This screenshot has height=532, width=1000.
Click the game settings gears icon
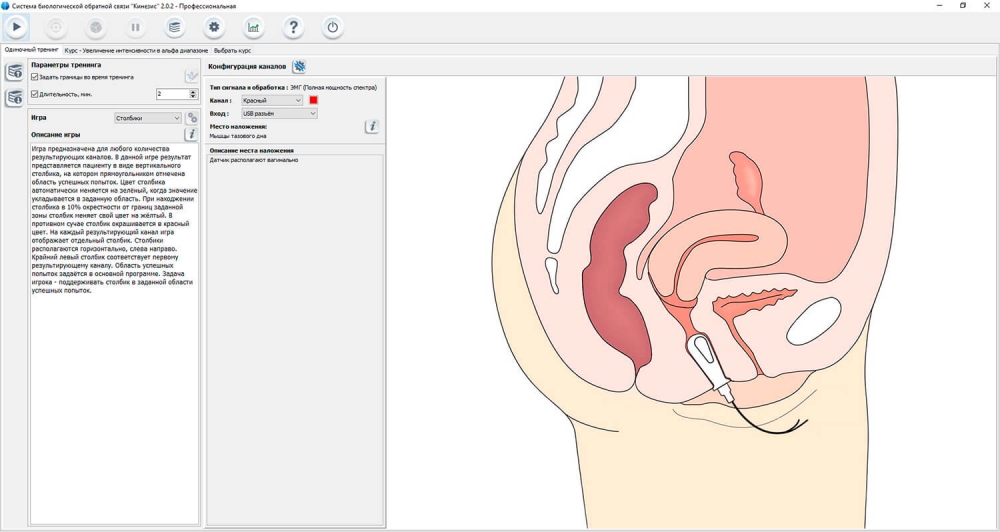pos(192,118)
